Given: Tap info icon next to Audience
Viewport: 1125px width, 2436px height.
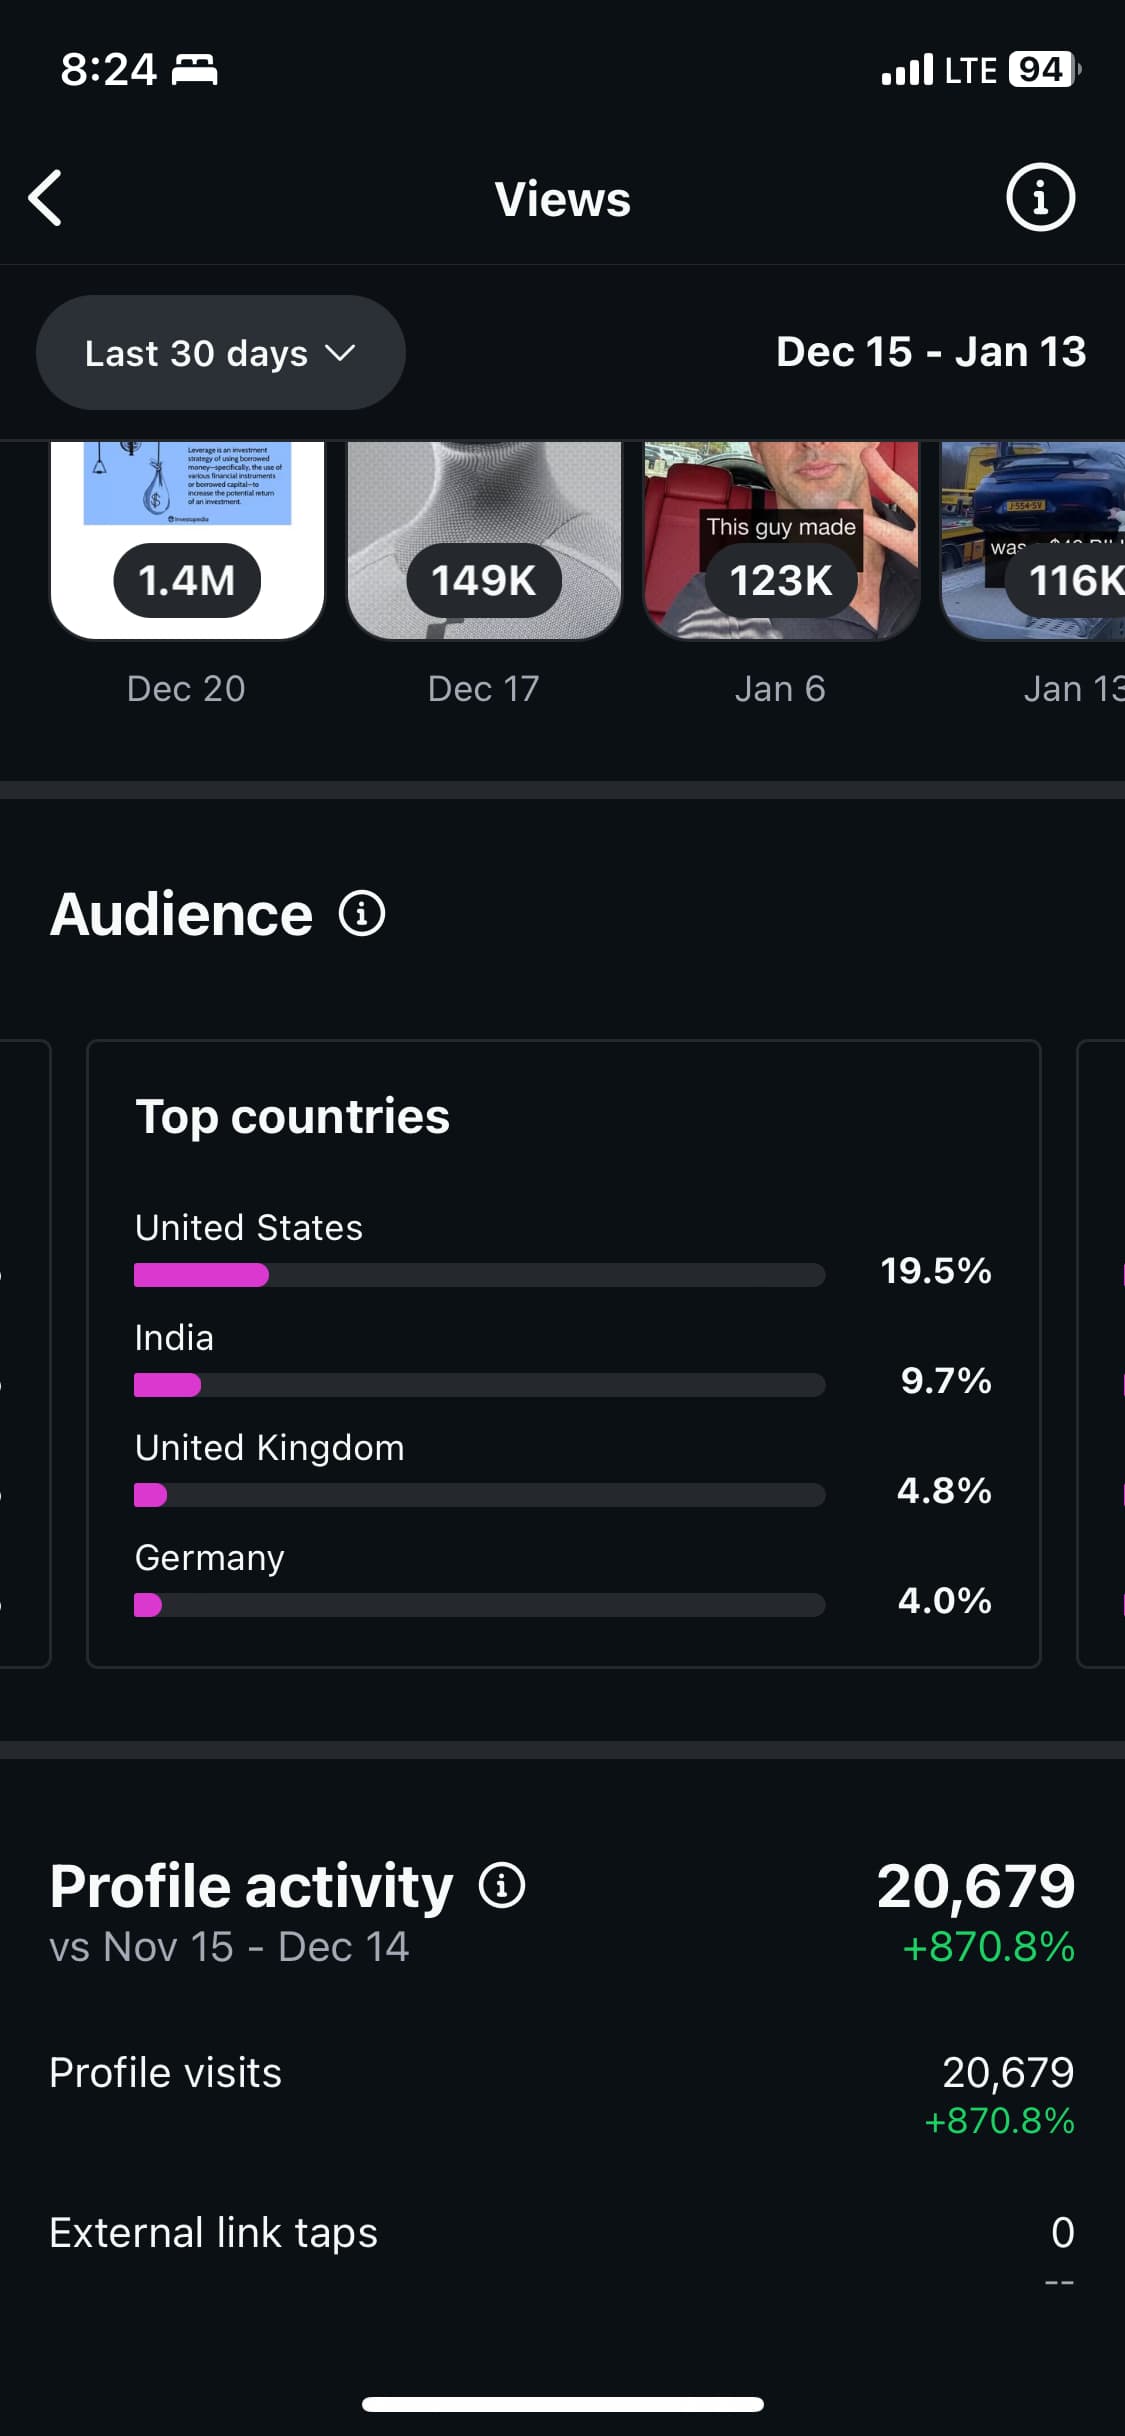Looking at the screenshot, I should [362, 914].
